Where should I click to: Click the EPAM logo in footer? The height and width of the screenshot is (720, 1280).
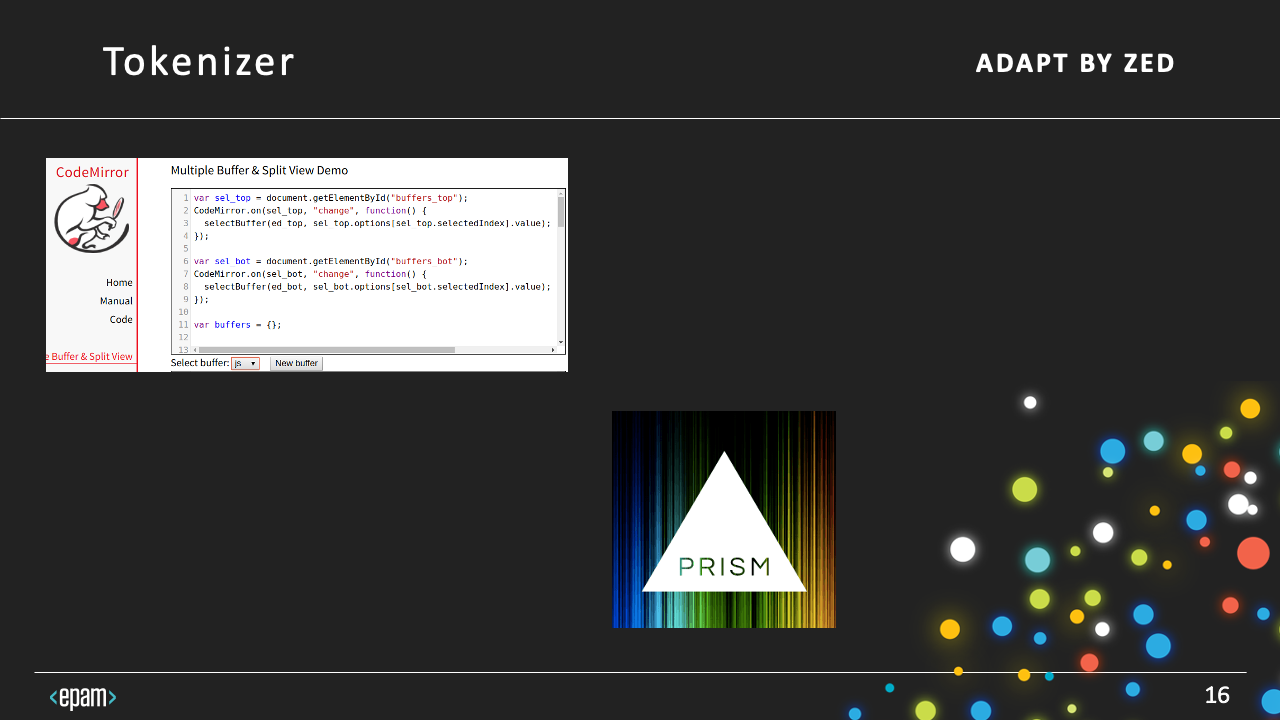pos(83,698)
